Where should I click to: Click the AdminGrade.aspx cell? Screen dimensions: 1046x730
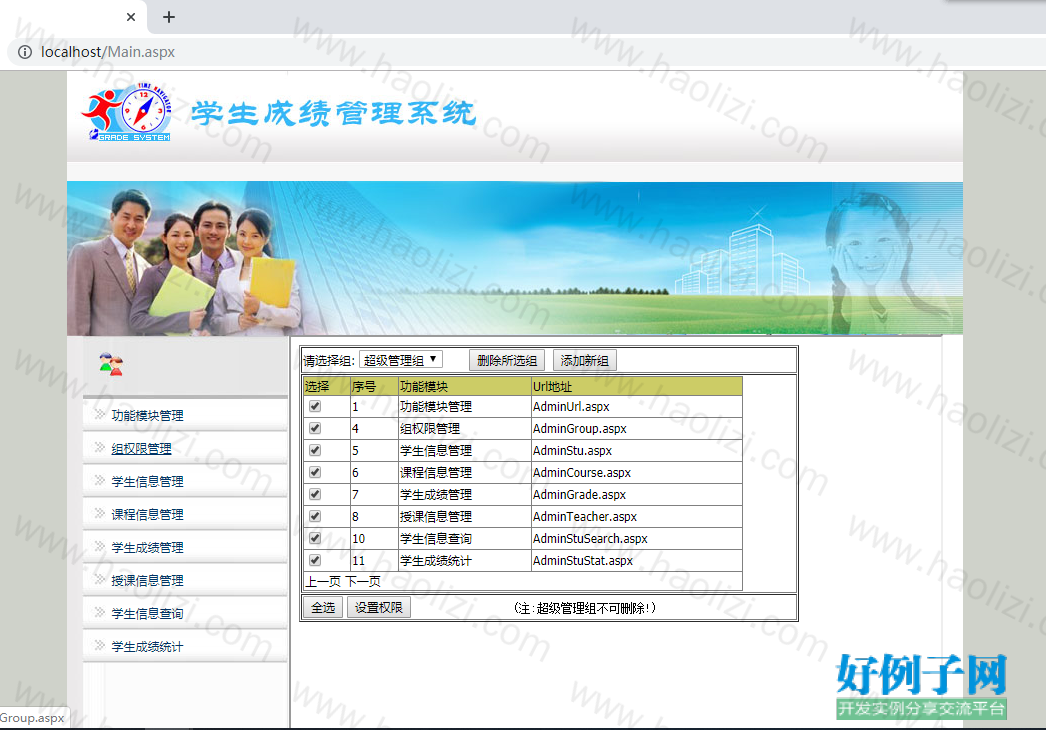click(x=636, y=494)
